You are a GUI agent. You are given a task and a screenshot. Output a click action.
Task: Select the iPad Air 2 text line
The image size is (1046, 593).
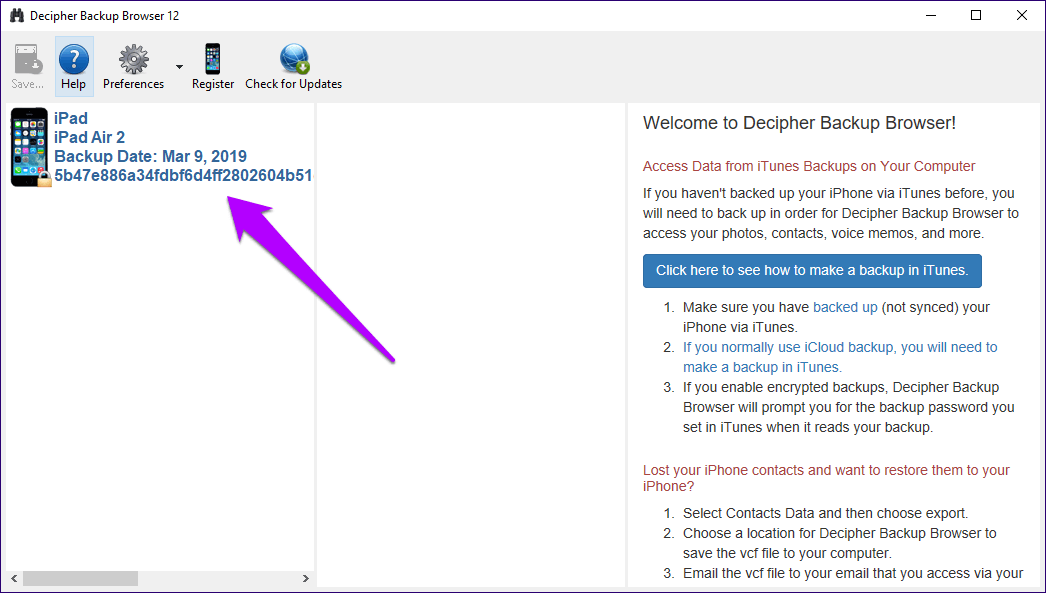pyautogui.click(x=89, y=137)
